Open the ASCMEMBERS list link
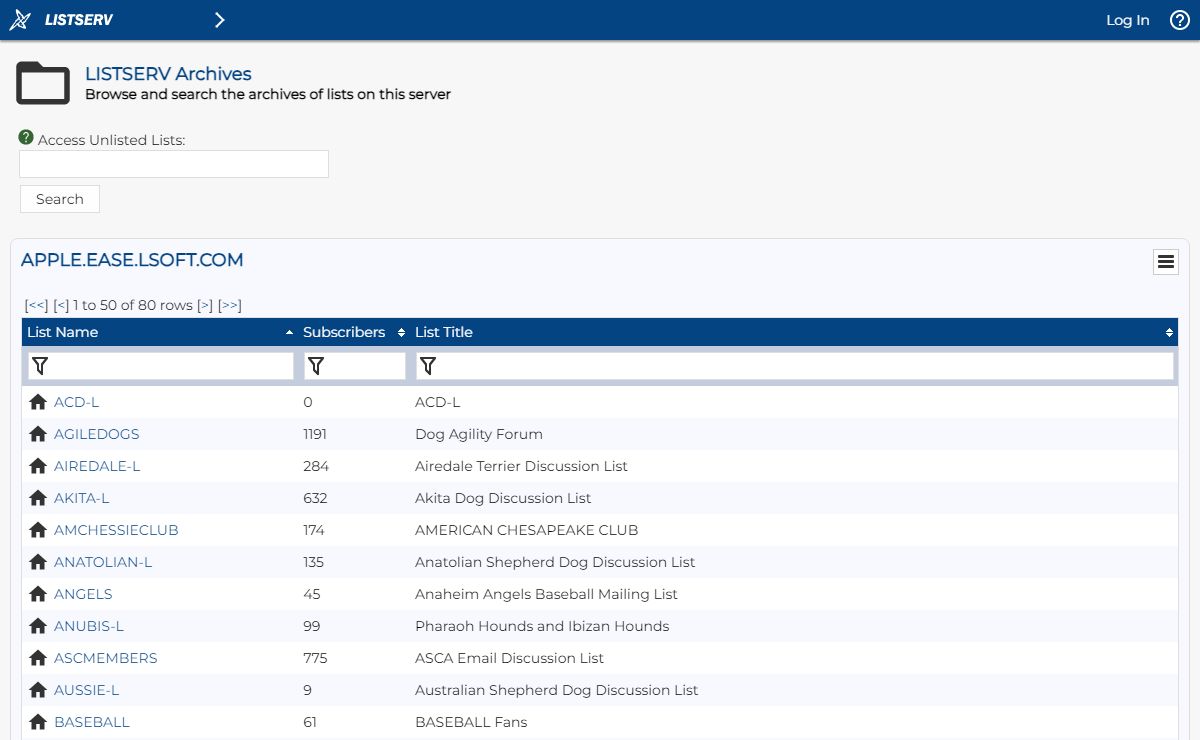 106,658
